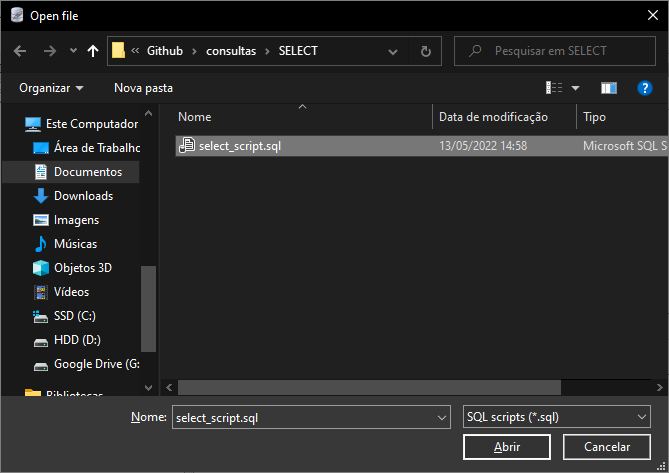The image size is (669, 473).
Task: Click file list horizontal scrollbar thumb
Action: (369, 387)
